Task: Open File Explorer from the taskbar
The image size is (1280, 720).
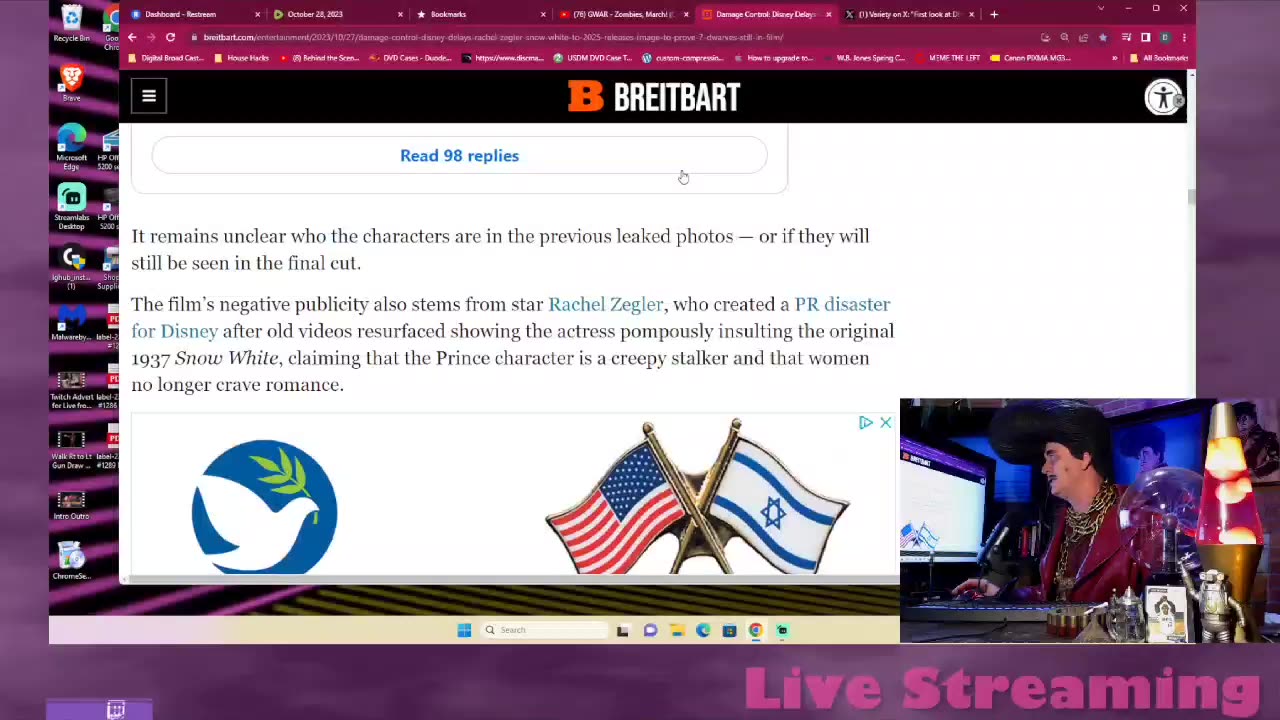Action: (x=677, y=630)
